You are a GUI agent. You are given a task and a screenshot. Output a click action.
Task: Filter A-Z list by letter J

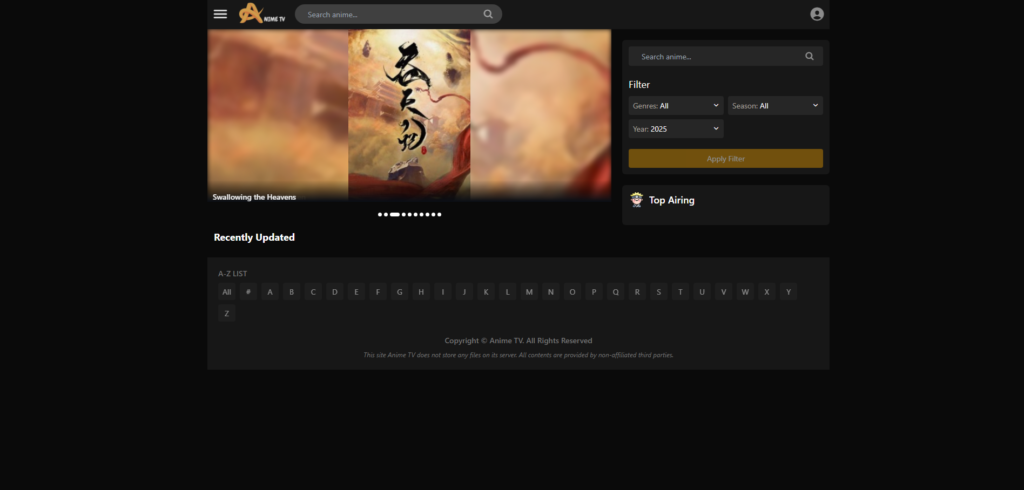pos(464,292)
